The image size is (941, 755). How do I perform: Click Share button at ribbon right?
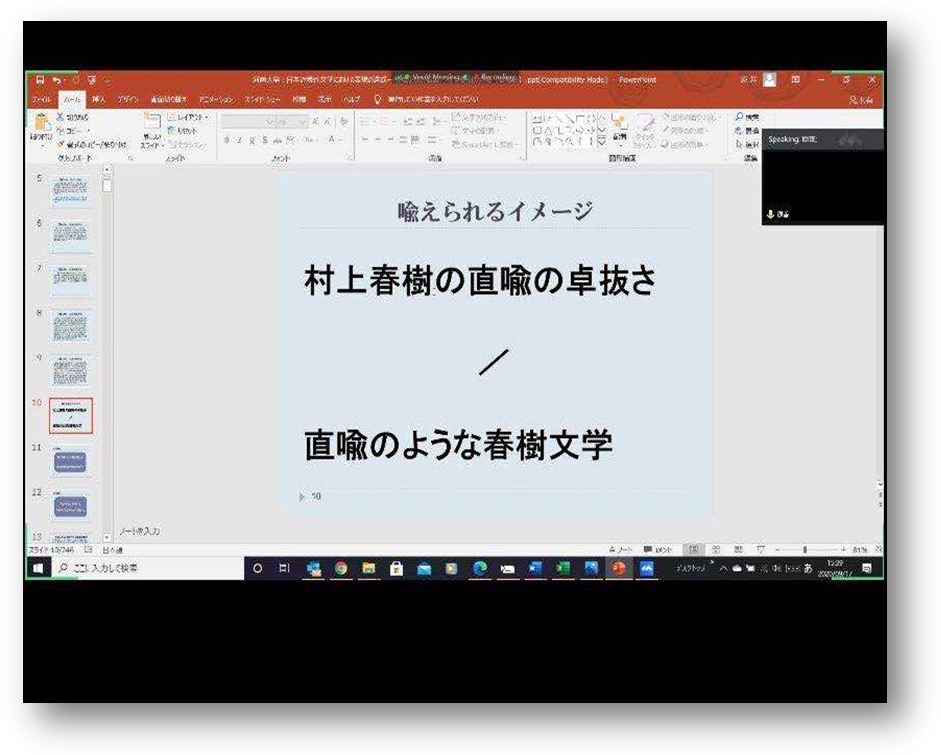tap(861, 100)
